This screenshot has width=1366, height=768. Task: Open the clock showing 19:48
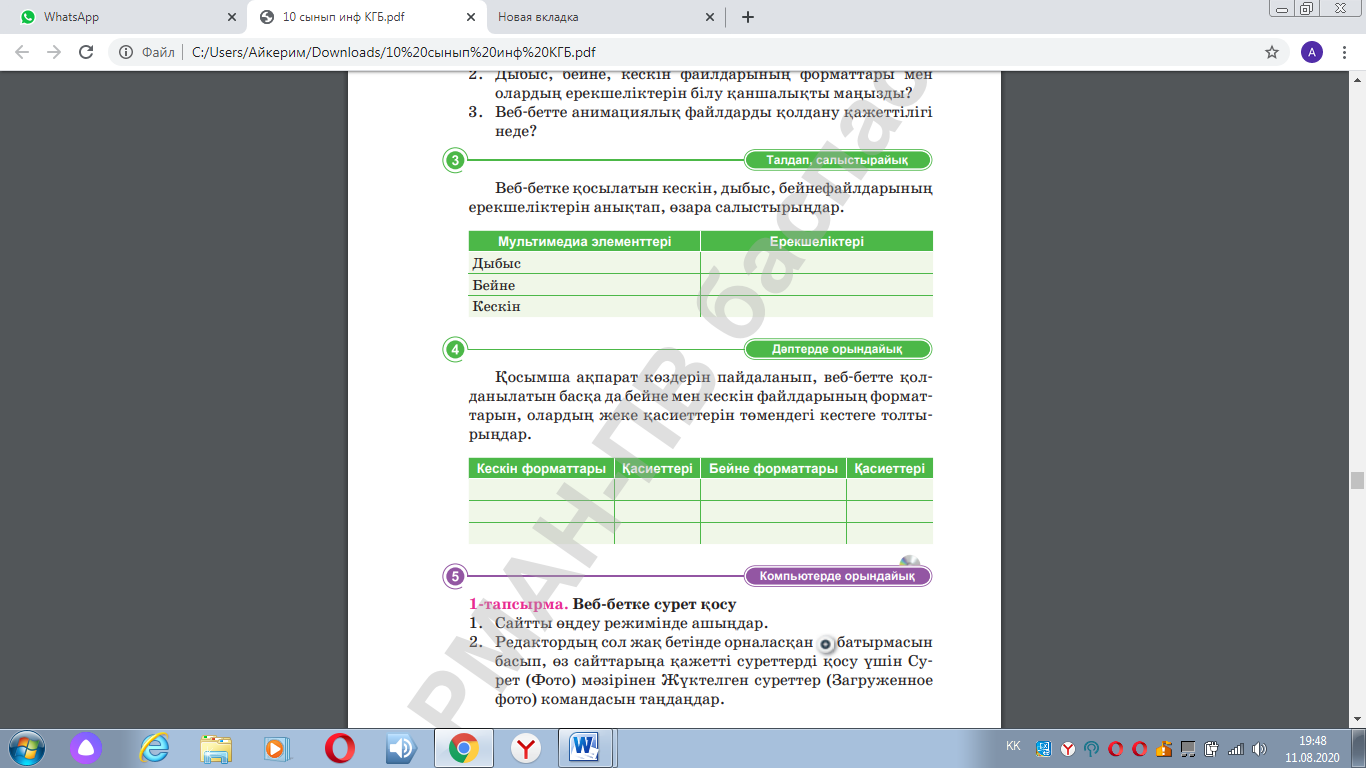point(1312,748)
